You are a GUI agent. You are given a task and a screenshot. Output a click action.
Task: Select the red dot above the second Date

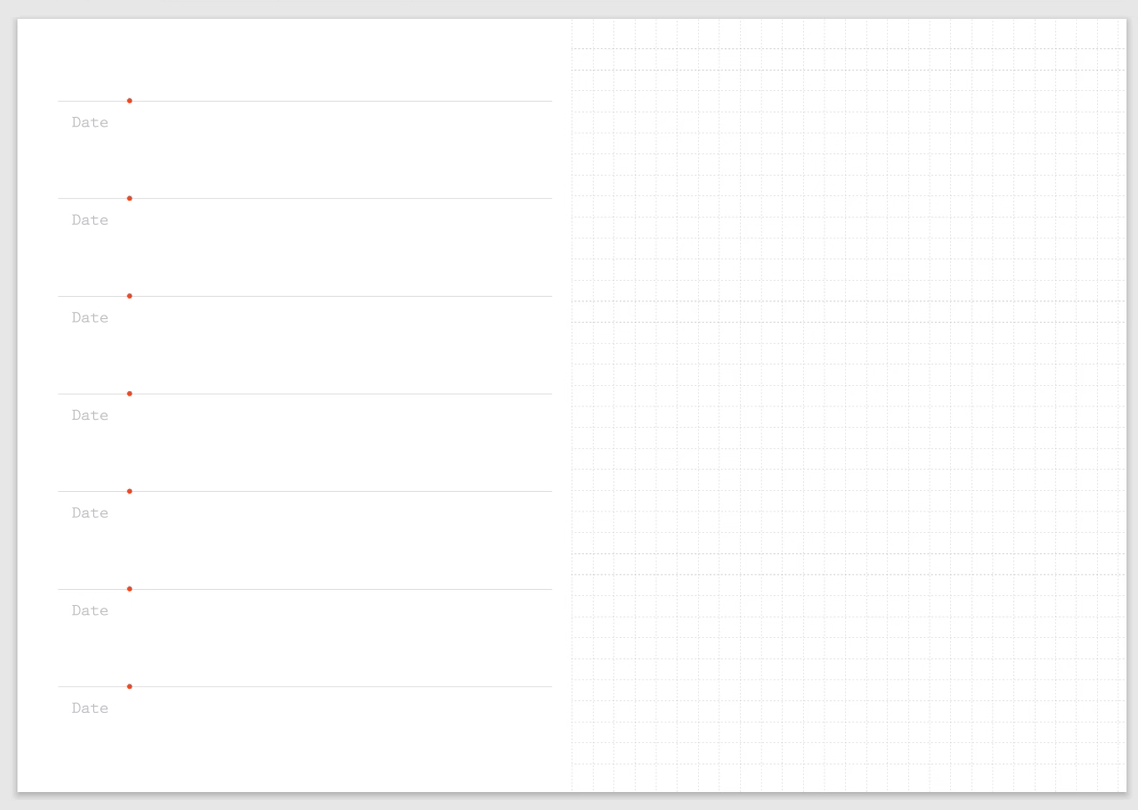(129, 198)
